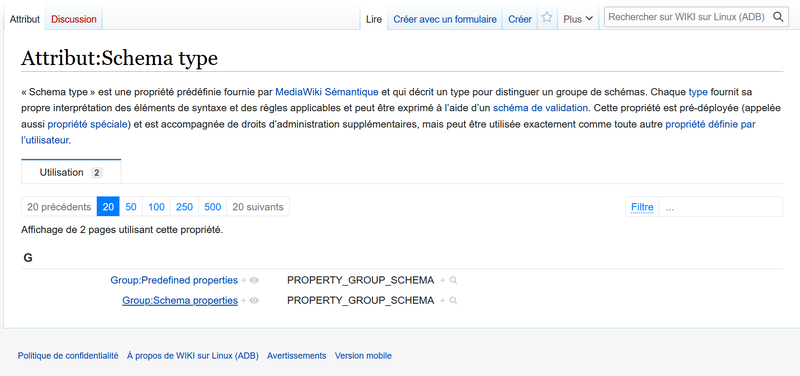The image size is (800, 376).
Task: Click the plus icon next to Group:Predefined properties
Action: (x=244, y=280)
